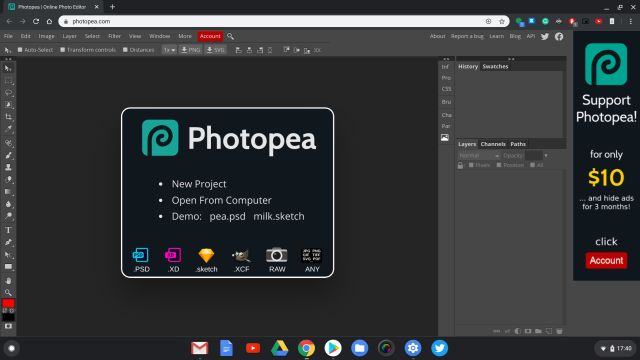This screenshot has width=640, height=360.
Task: Select the Rectangle Select tool
Action: pos(8,80)
